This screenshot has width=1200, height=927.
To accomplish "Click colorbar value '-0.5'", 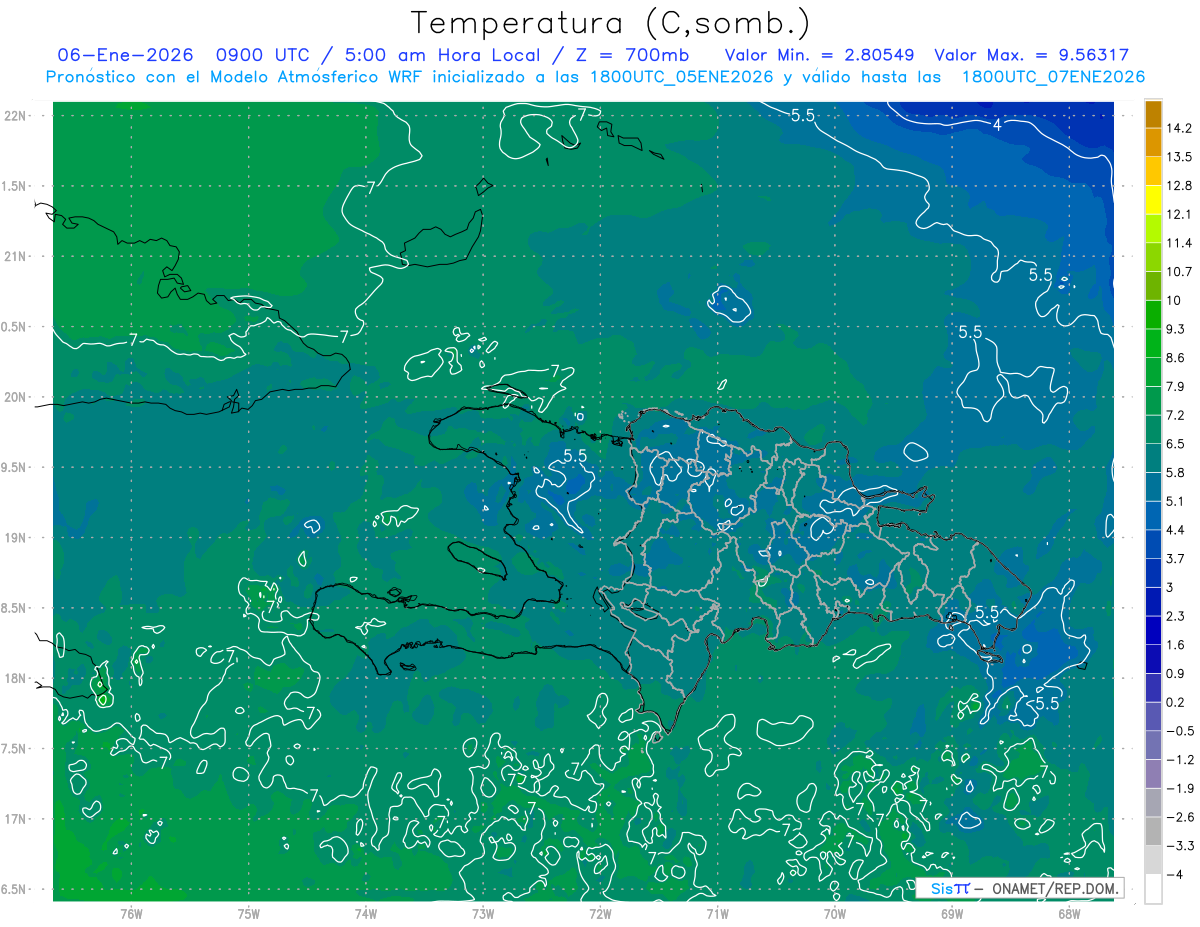I will point(1180,732).
